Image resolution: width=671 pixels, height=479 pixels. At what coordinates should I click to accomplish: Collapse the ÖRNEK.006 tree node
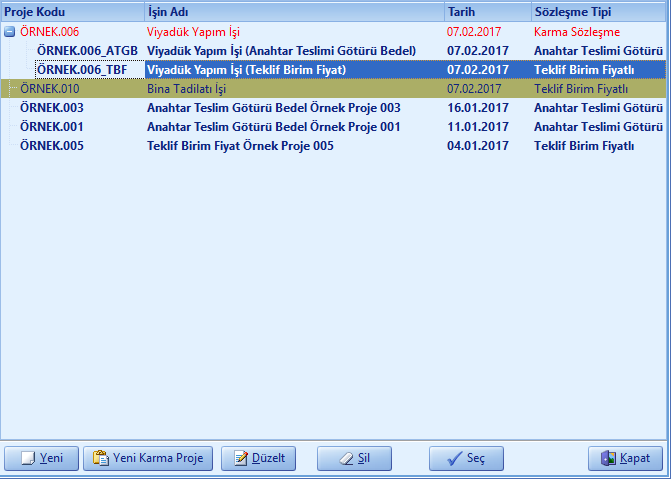point(10,32)
